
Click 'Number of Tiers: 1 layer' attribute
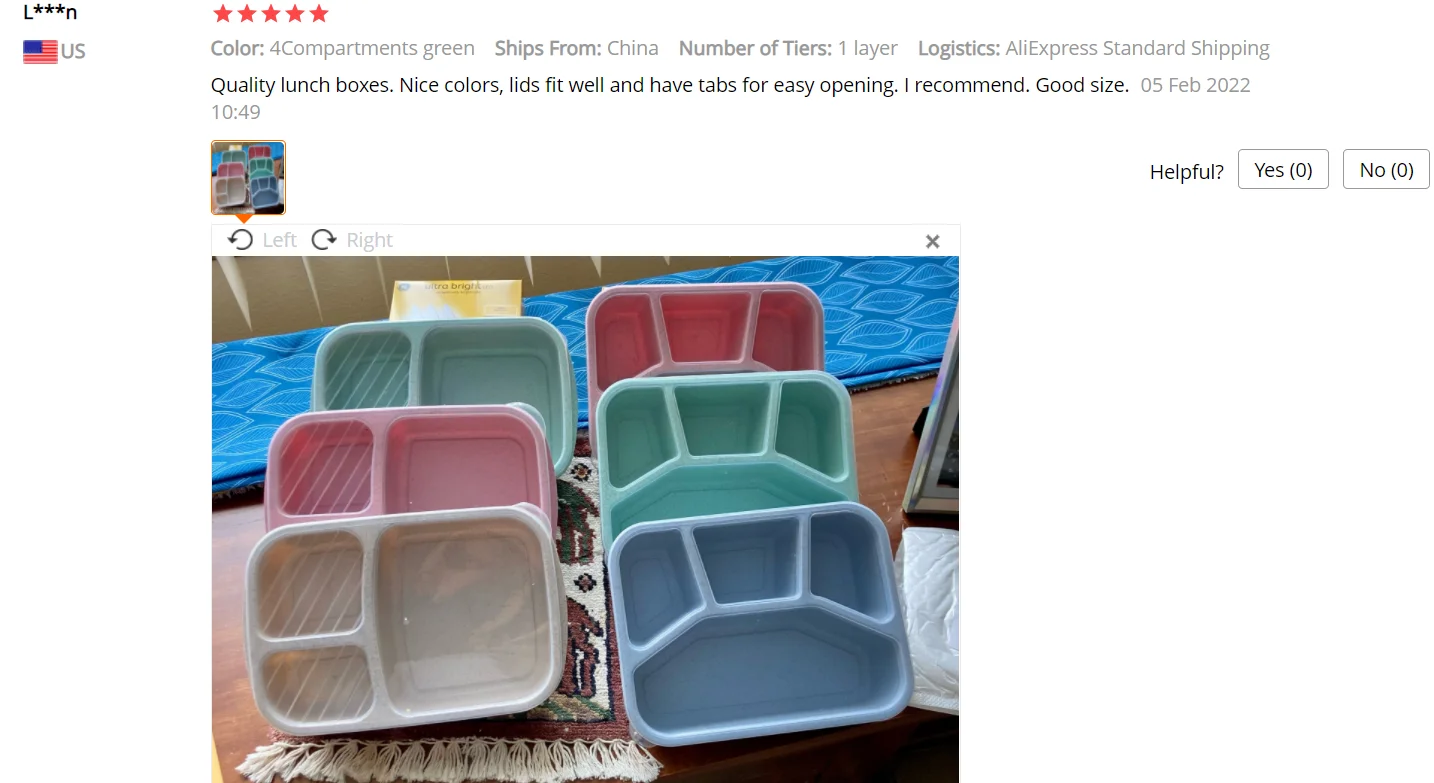pos(788,48)
